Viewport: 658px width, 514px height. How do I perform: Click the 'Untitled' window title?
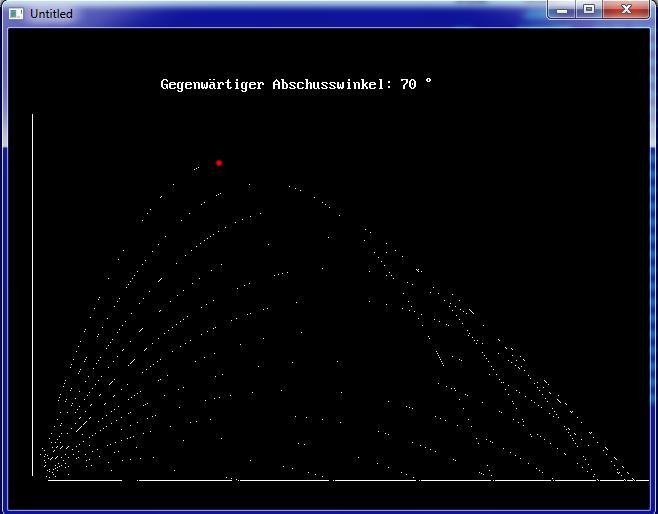51,14
